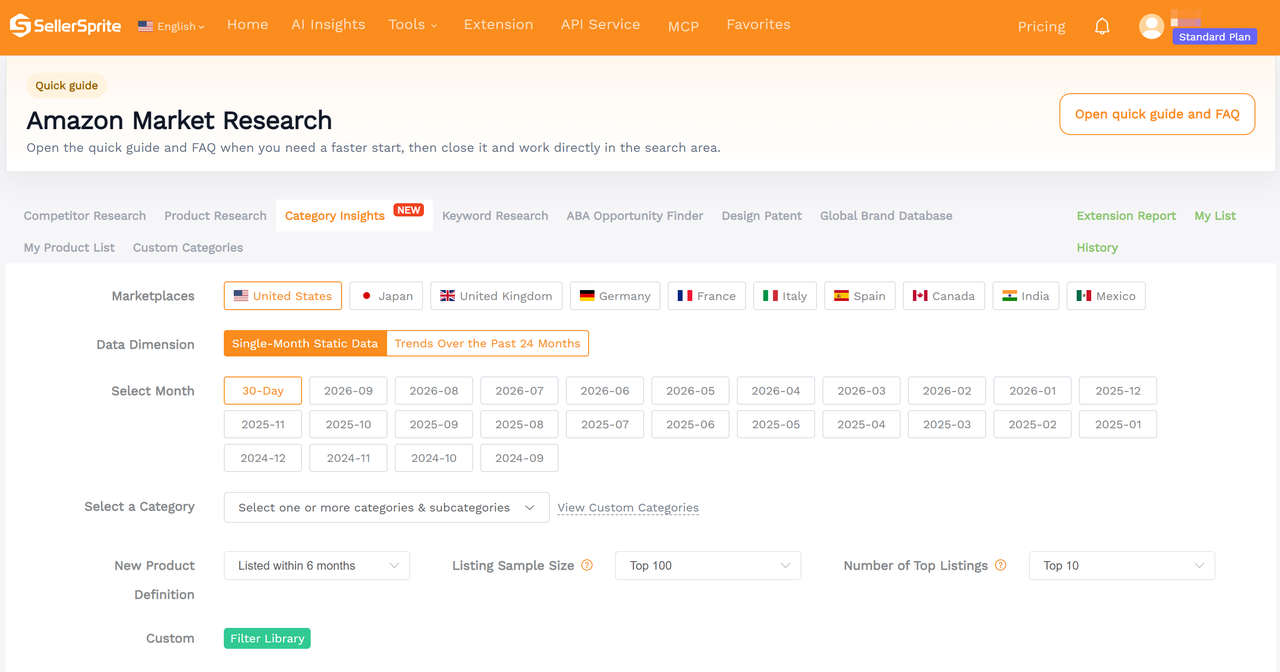Click the Number of Top Listings help icon
This screenshot has width=1280, height=672.
1001,565
